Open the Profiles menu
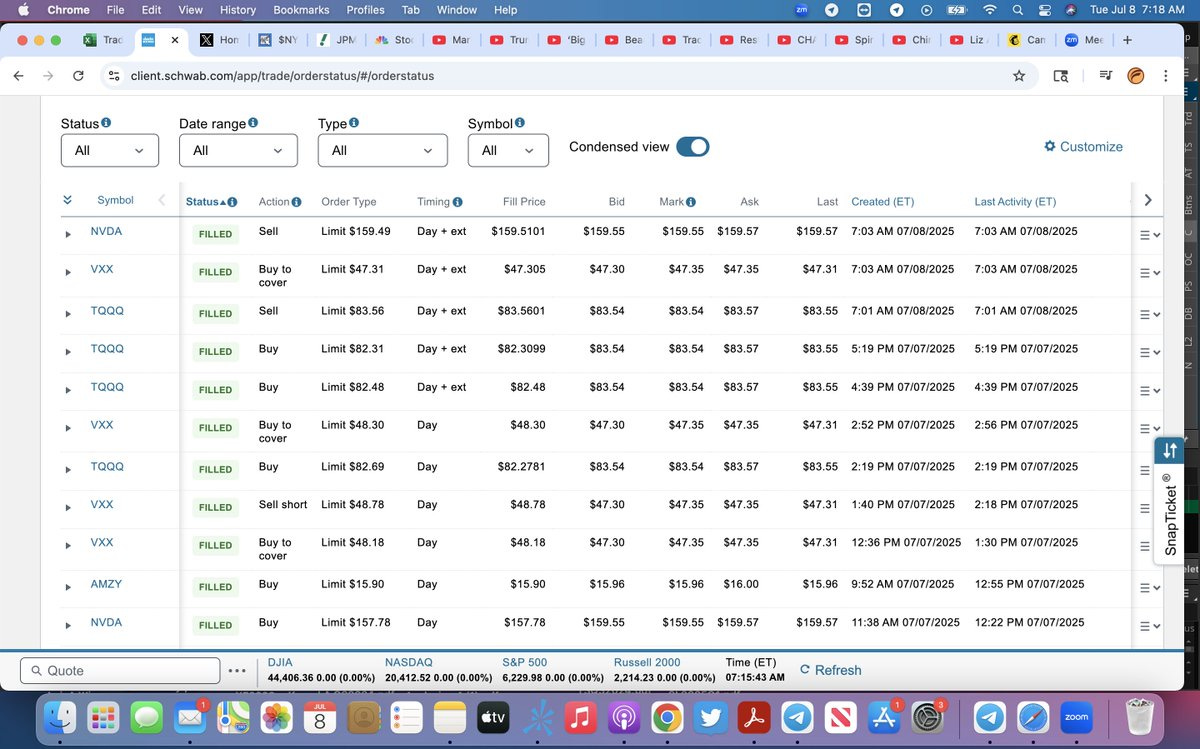 [365, 10]
